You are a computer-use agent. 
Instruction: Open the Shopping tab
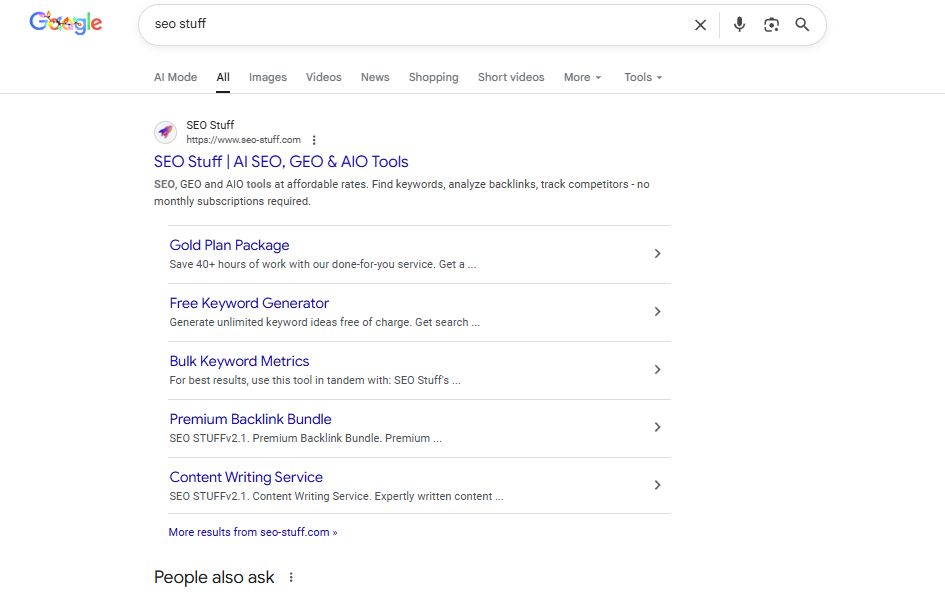click(x=433, y=77)
